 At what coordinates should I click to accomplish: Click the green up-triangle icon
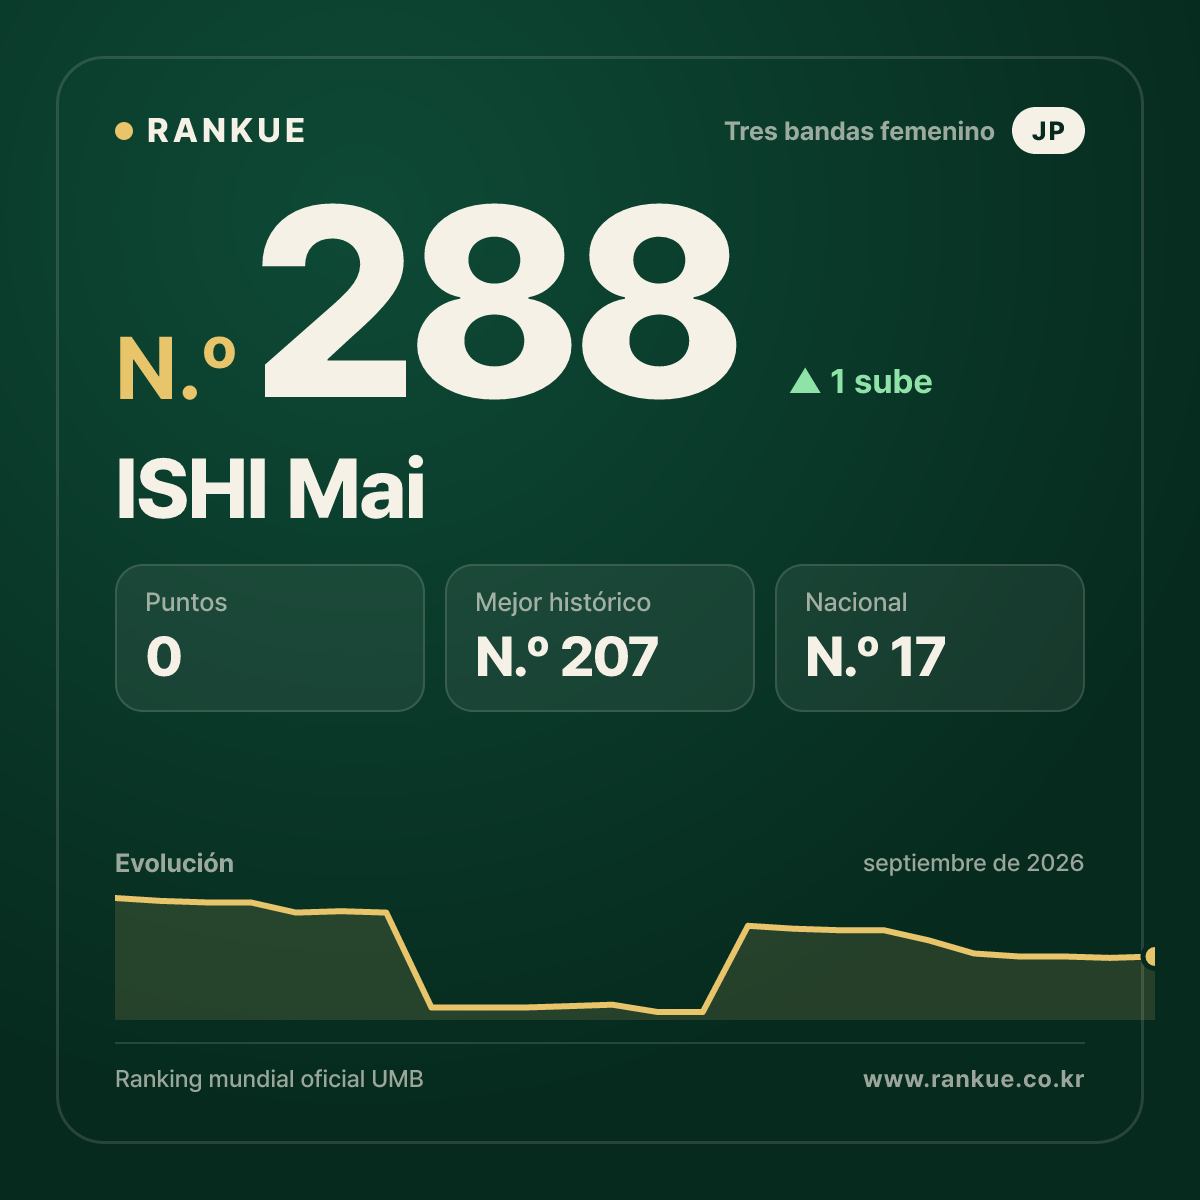tap(805, 381)
